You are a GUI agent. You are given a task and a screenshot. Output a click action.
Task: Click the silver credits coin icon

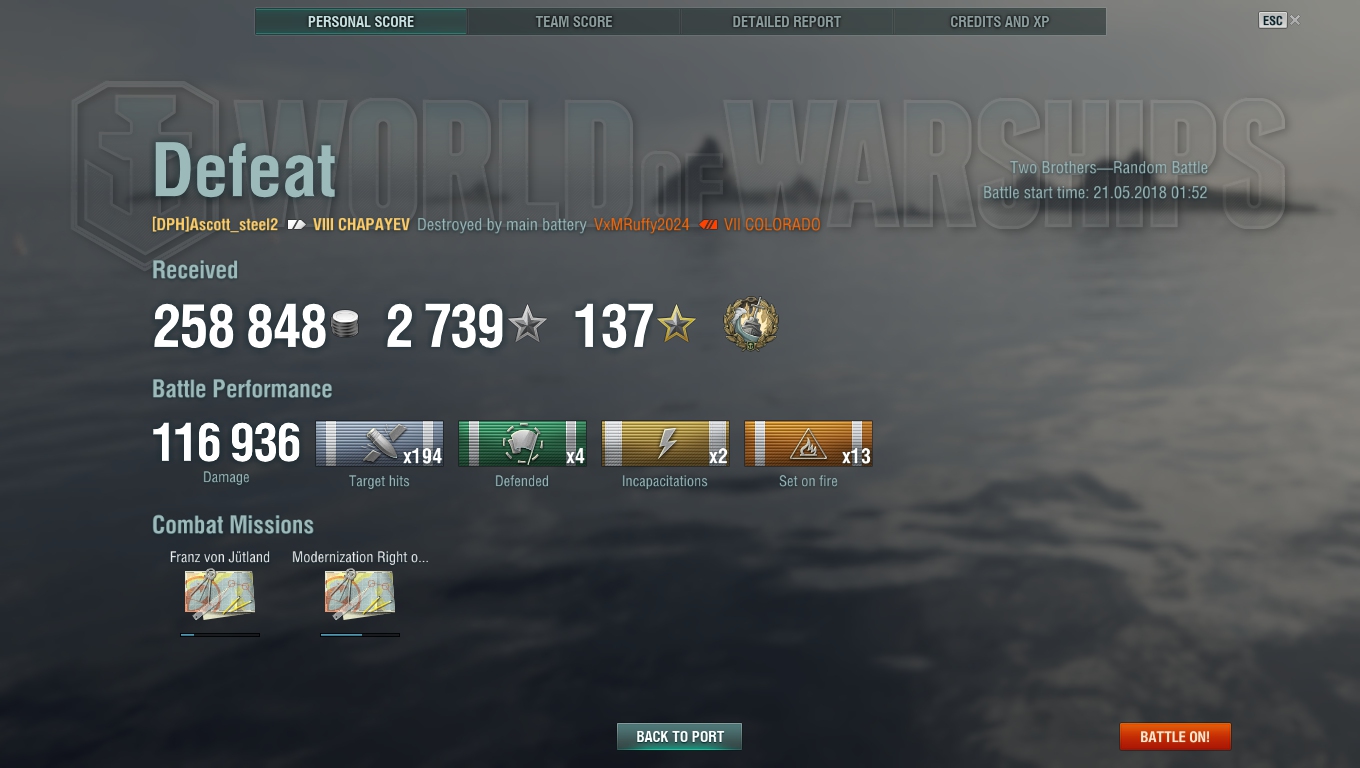click(345, 325)
